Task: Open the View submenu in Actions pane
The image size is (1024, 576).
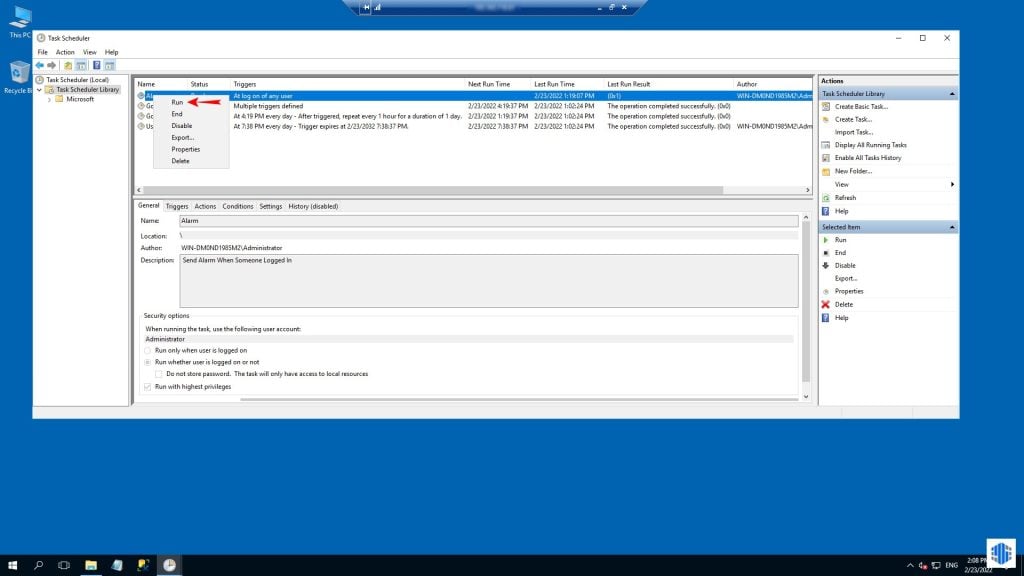Action: tap(841, 184)
